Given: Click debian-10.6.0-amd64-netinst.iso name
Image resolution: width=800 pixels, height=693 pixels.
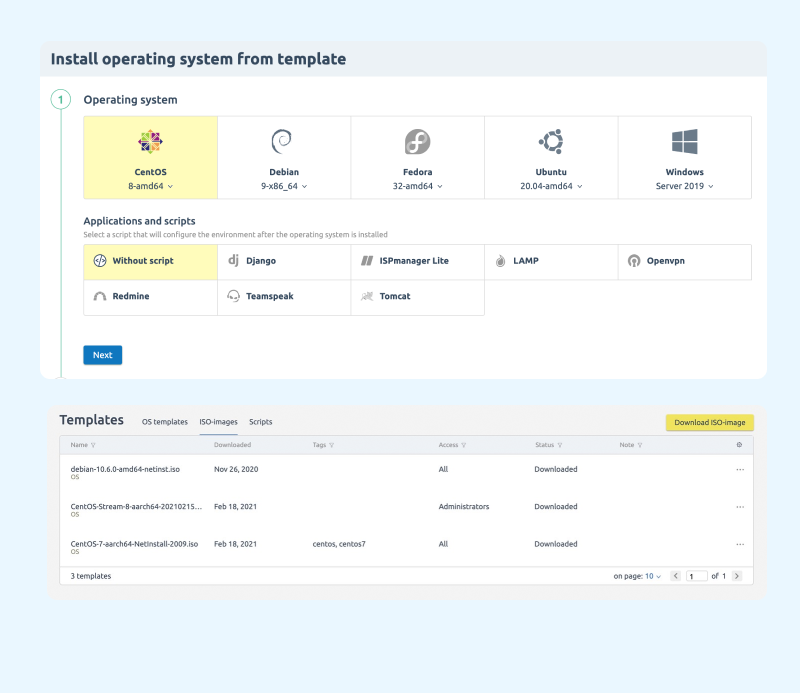Looking at the screenshot, I should coord(125,469).
